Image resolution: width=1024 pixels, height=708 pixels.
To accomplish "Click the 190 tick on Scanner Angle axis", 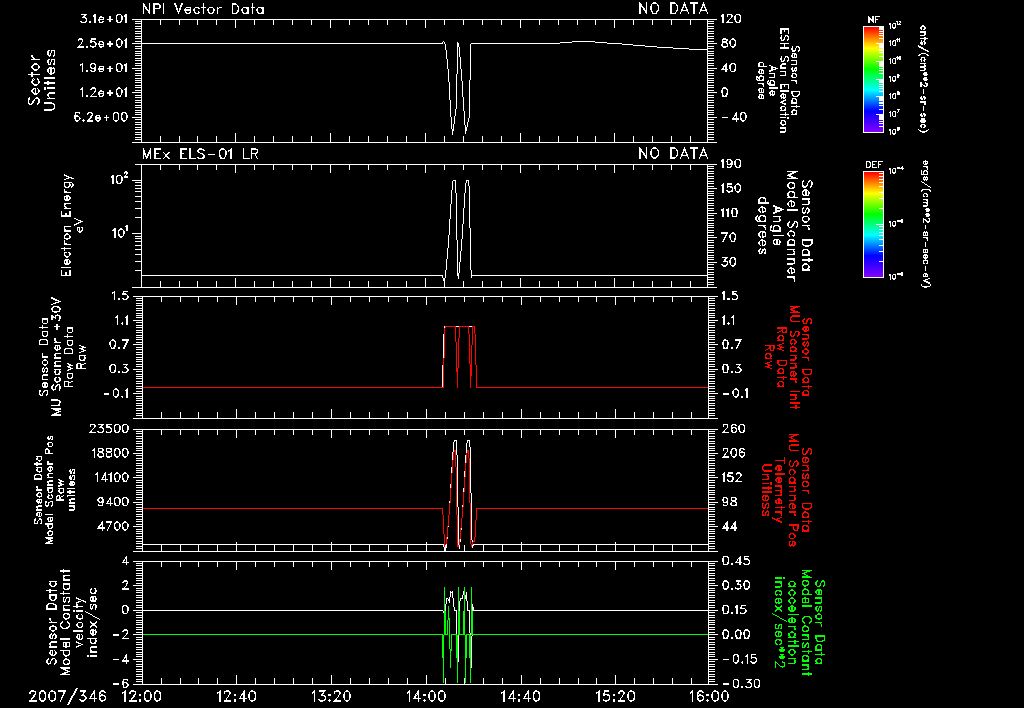I will pos(731,163).
